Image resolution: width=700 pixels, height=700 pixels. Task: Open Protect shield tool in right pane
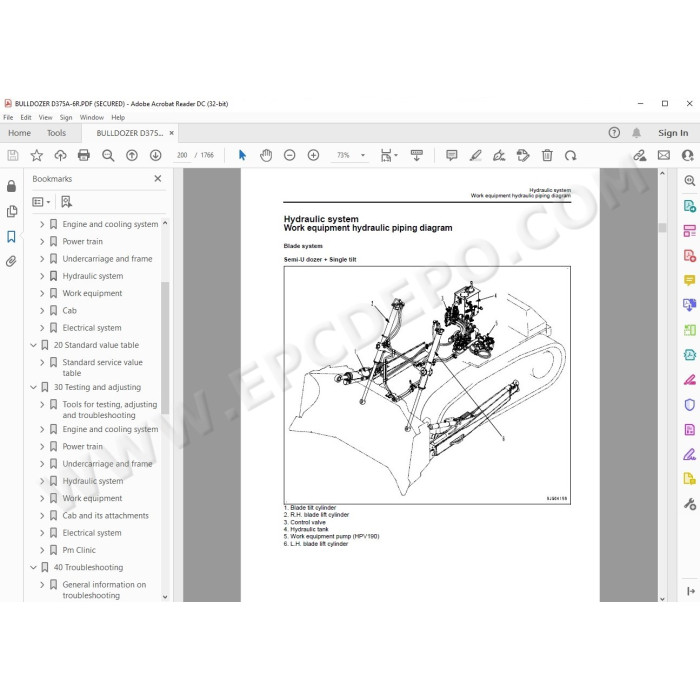click(689, 404)
